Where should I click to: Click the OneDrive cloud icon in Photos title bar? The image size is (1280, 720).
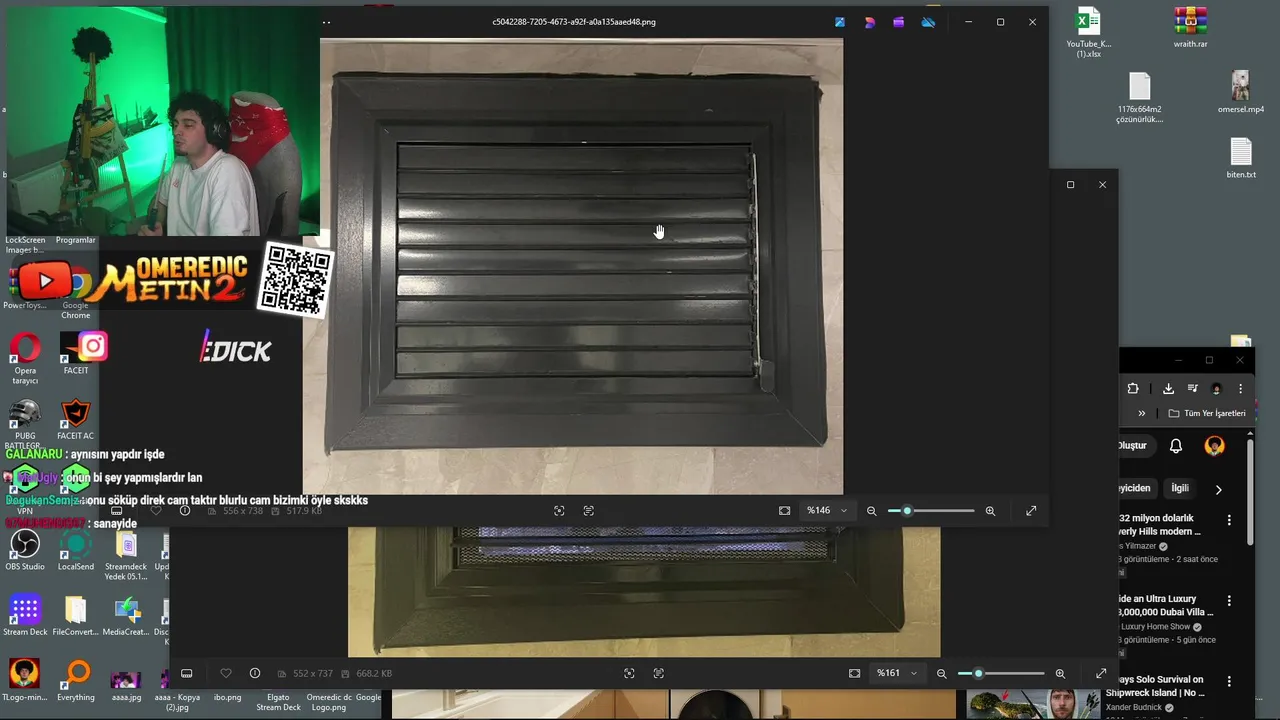coord(928,22)
